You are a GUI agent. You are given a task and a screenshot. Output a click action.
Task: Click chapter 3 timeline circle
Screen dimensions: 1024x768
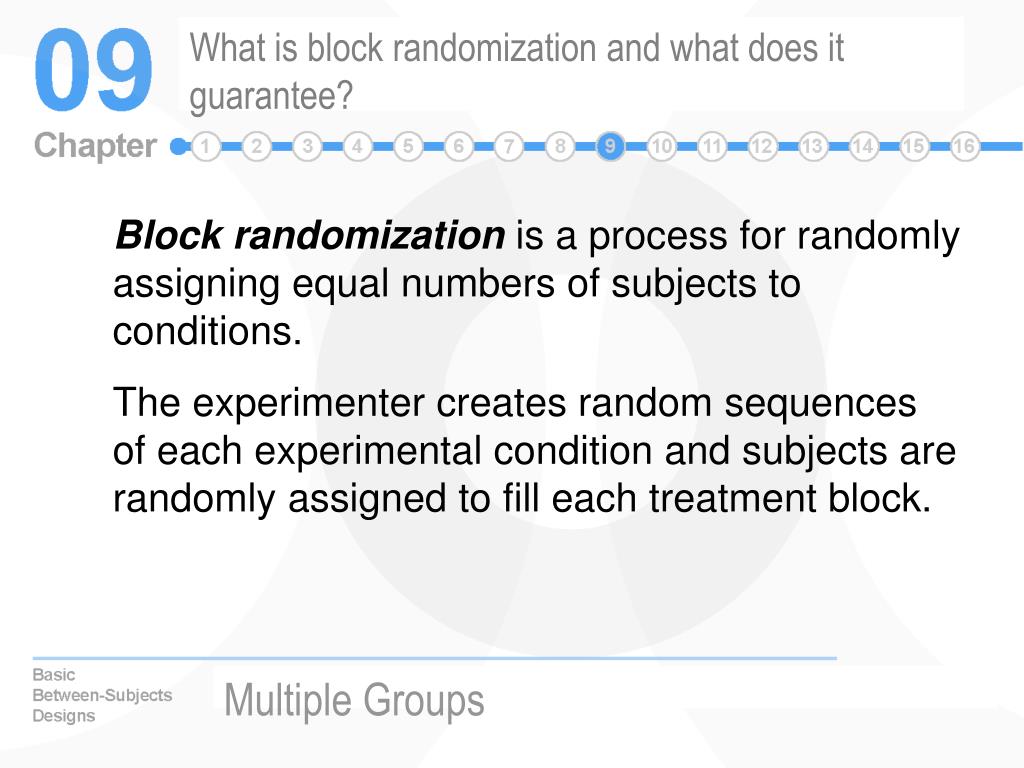[307, 146]
